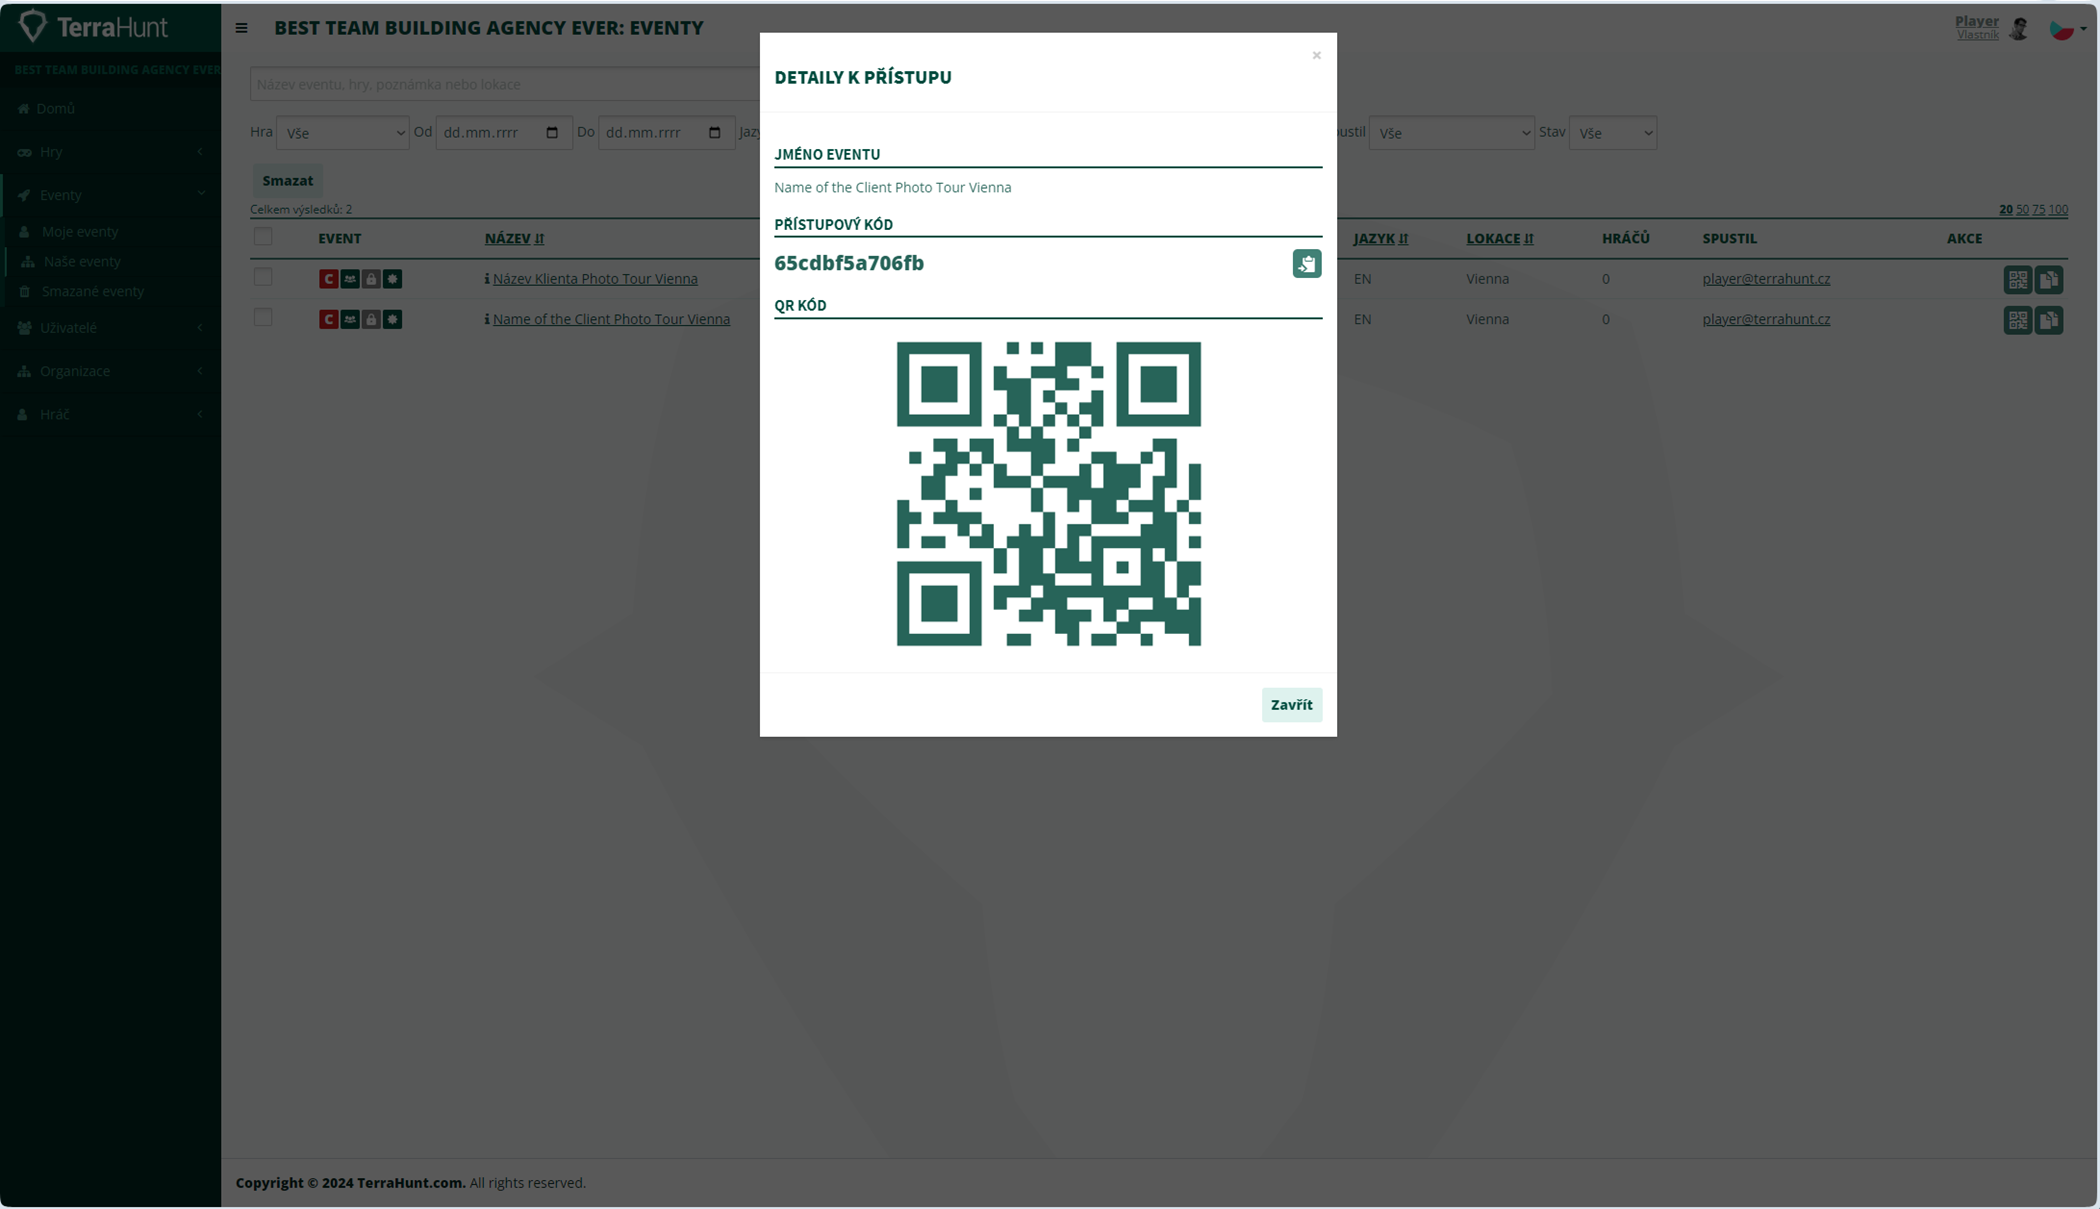
Task: Click info icon beside Name of the Client
Action: [487, 319]
